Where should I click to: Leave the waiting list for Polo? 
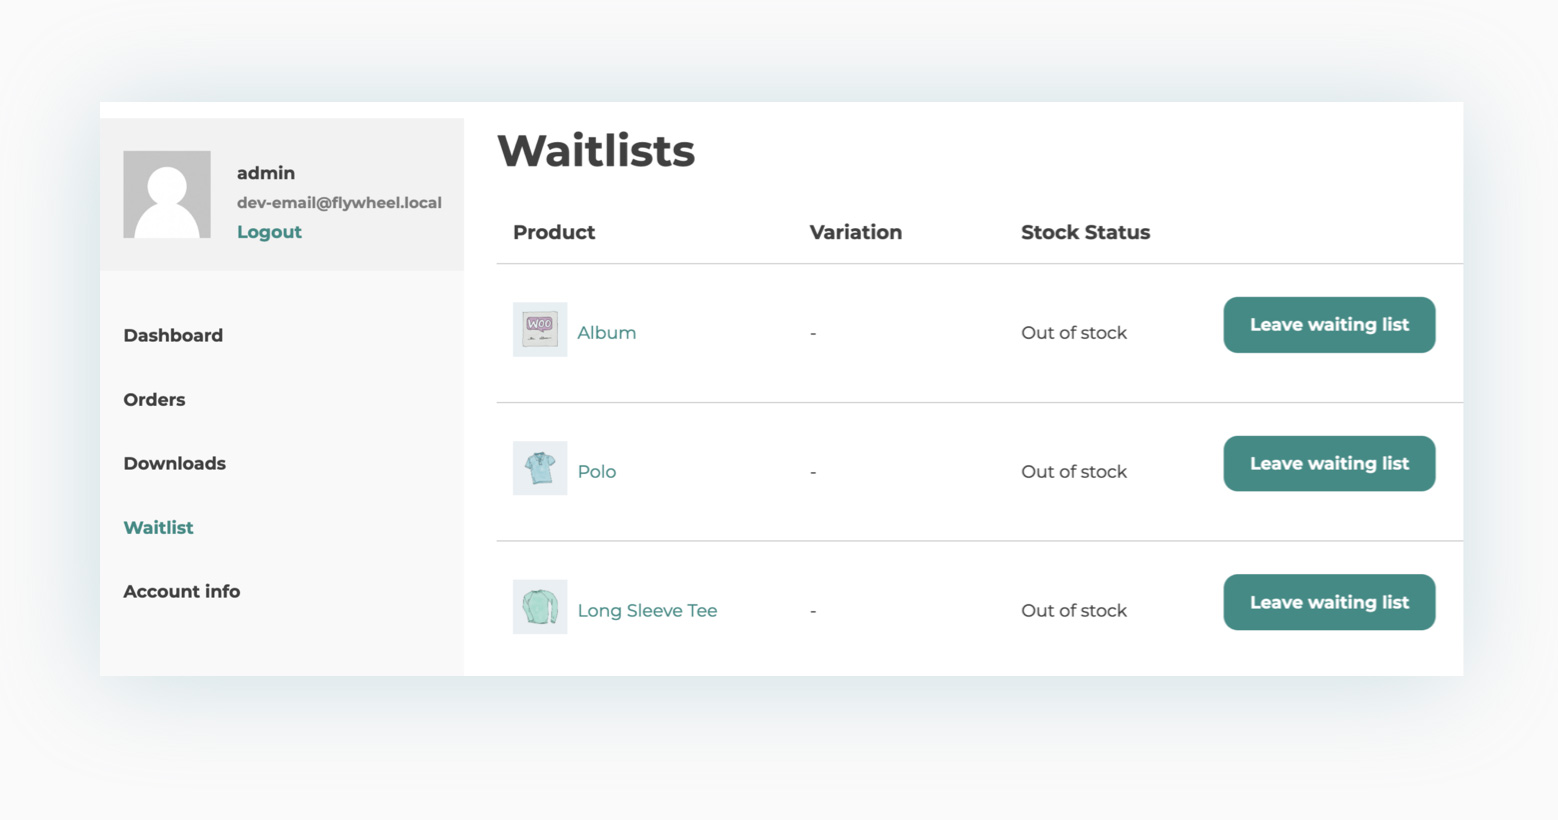pyautogui.click(x=1329, y=464)
